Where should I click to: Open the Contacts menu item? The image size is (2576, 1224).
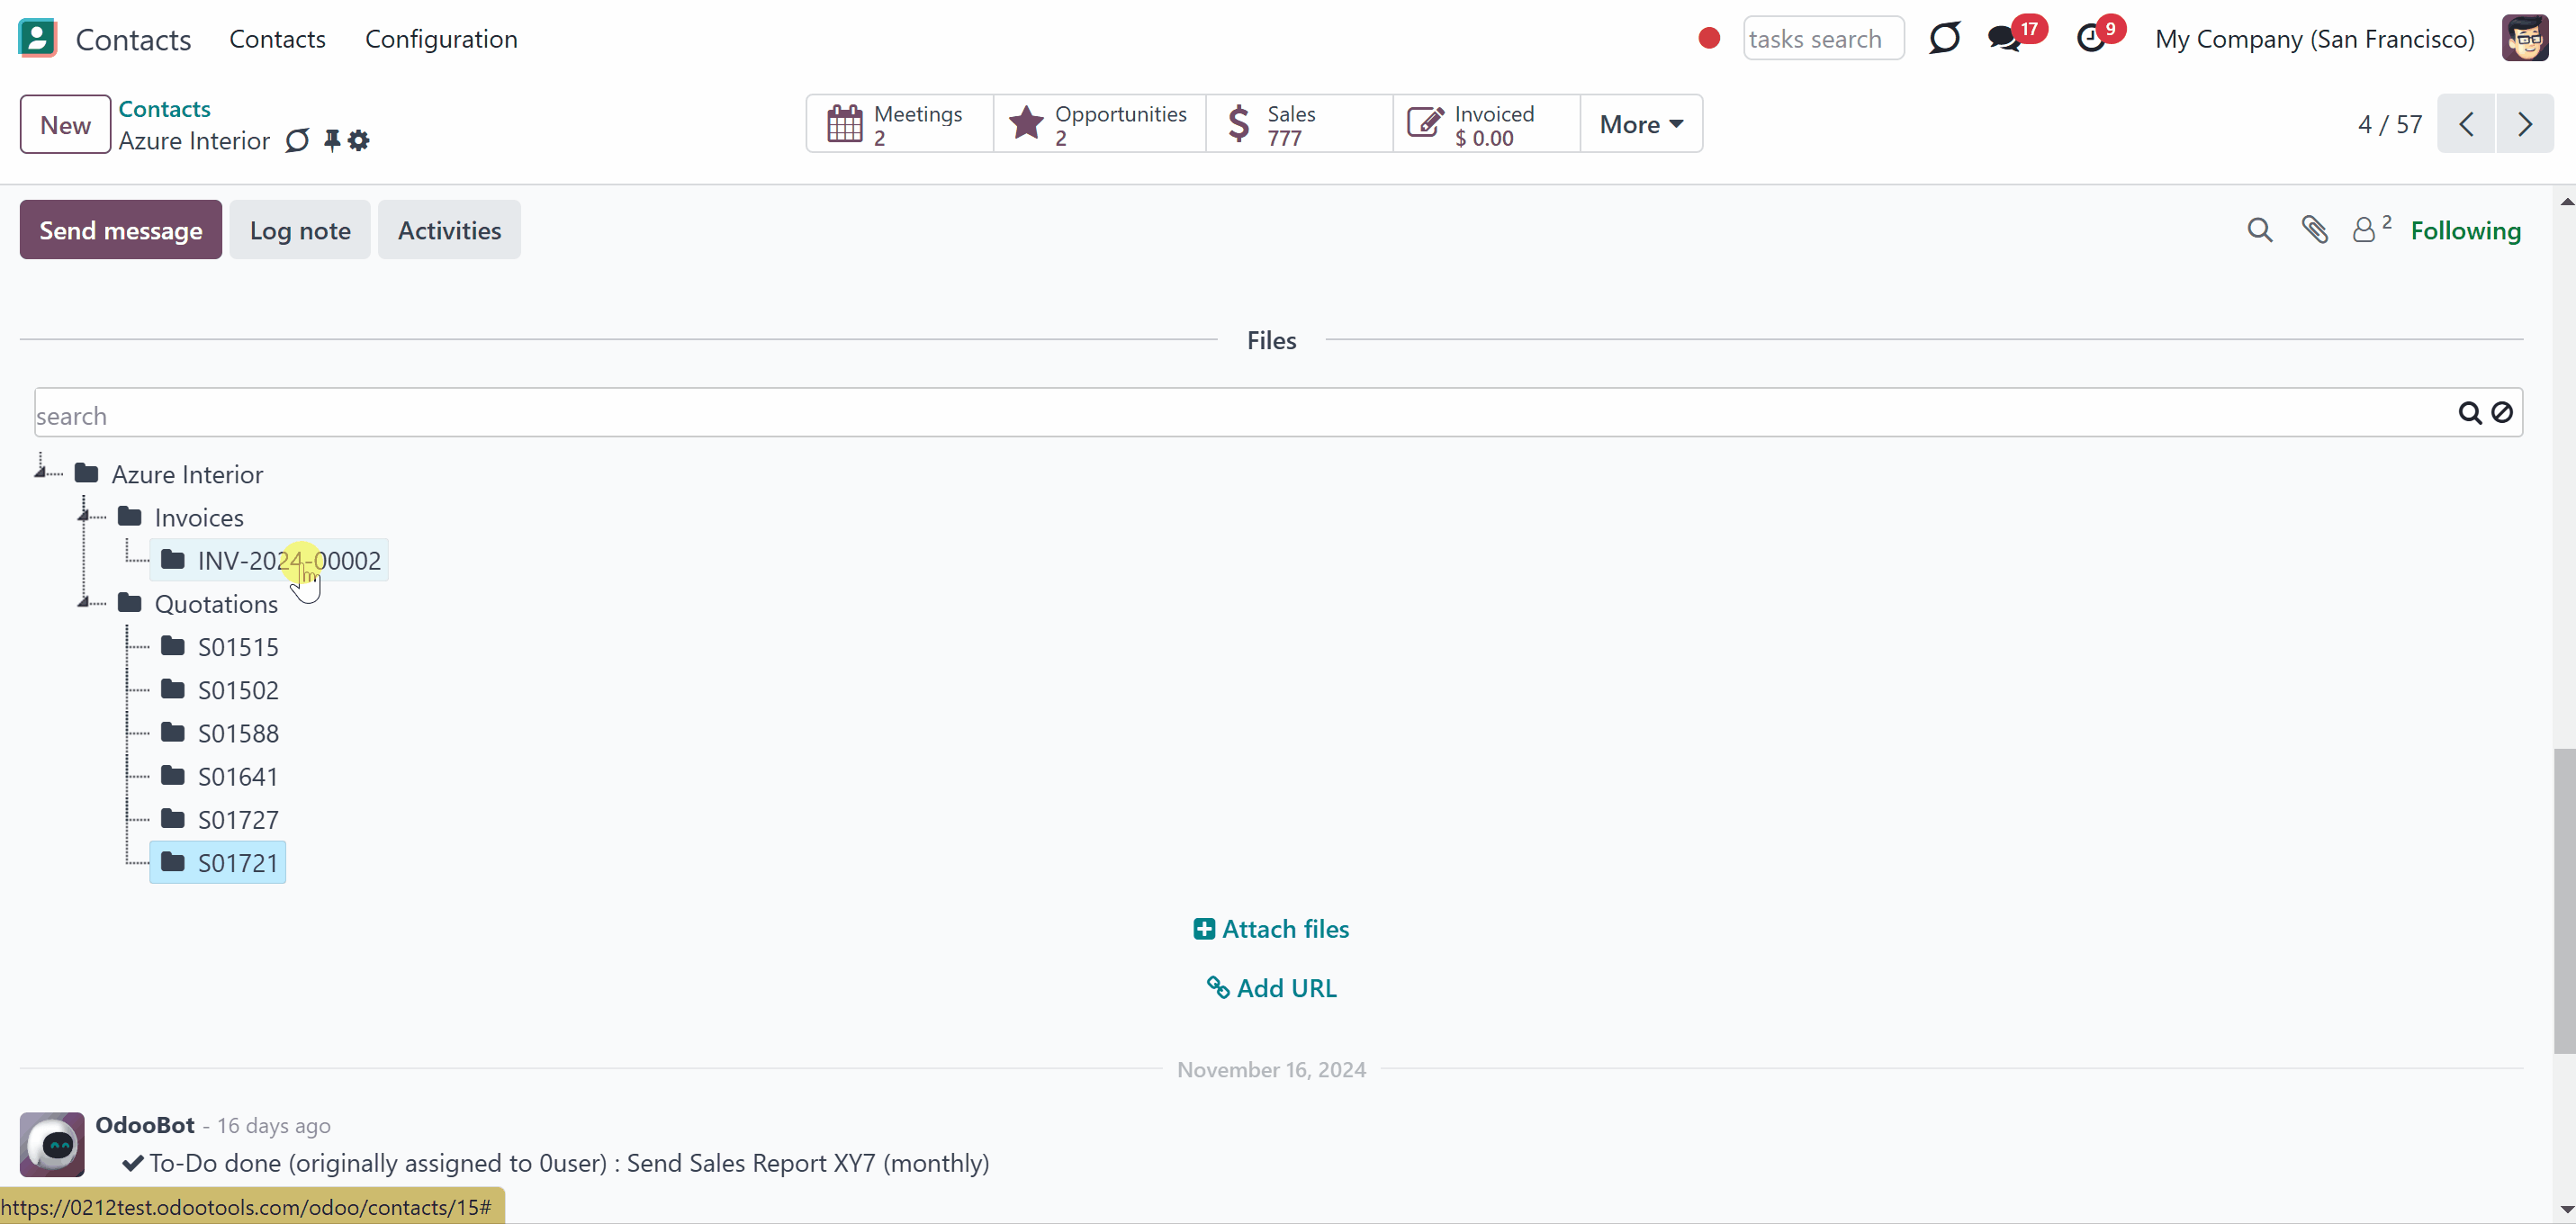277,39
